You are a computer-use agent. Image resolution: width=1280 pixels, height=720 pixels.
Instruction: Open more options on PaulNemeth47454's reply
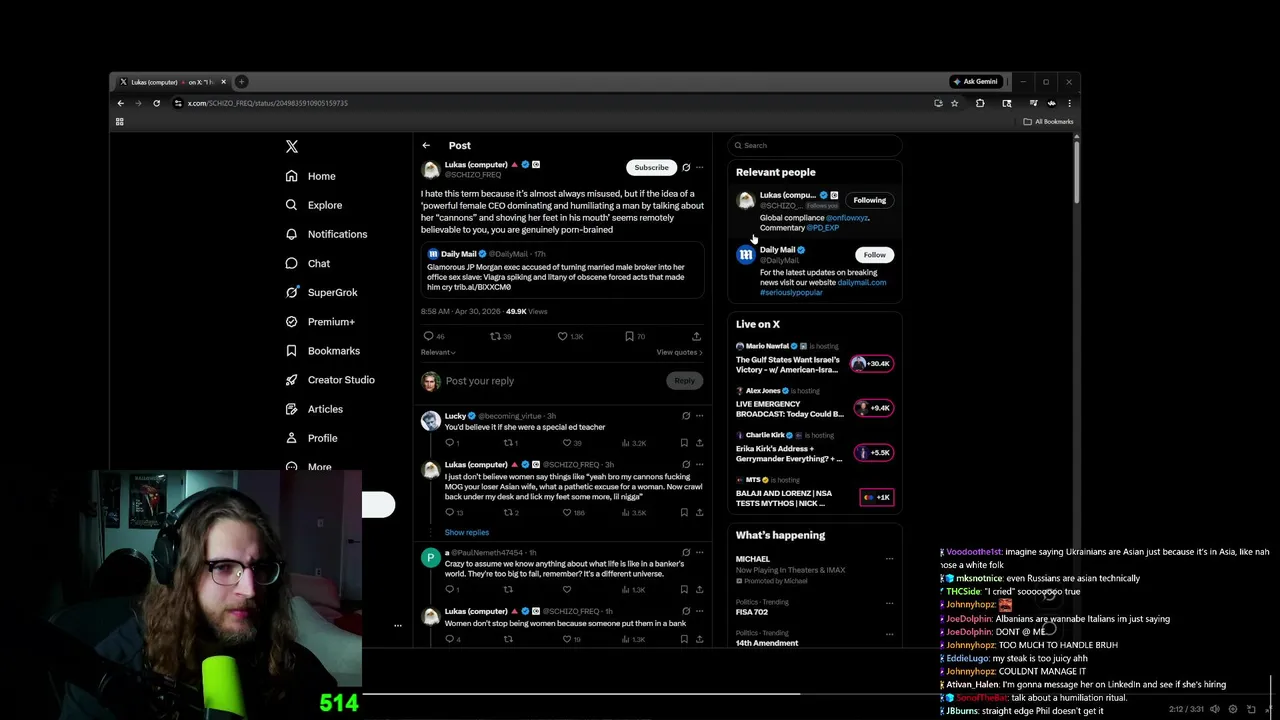[x=699, y=552]
